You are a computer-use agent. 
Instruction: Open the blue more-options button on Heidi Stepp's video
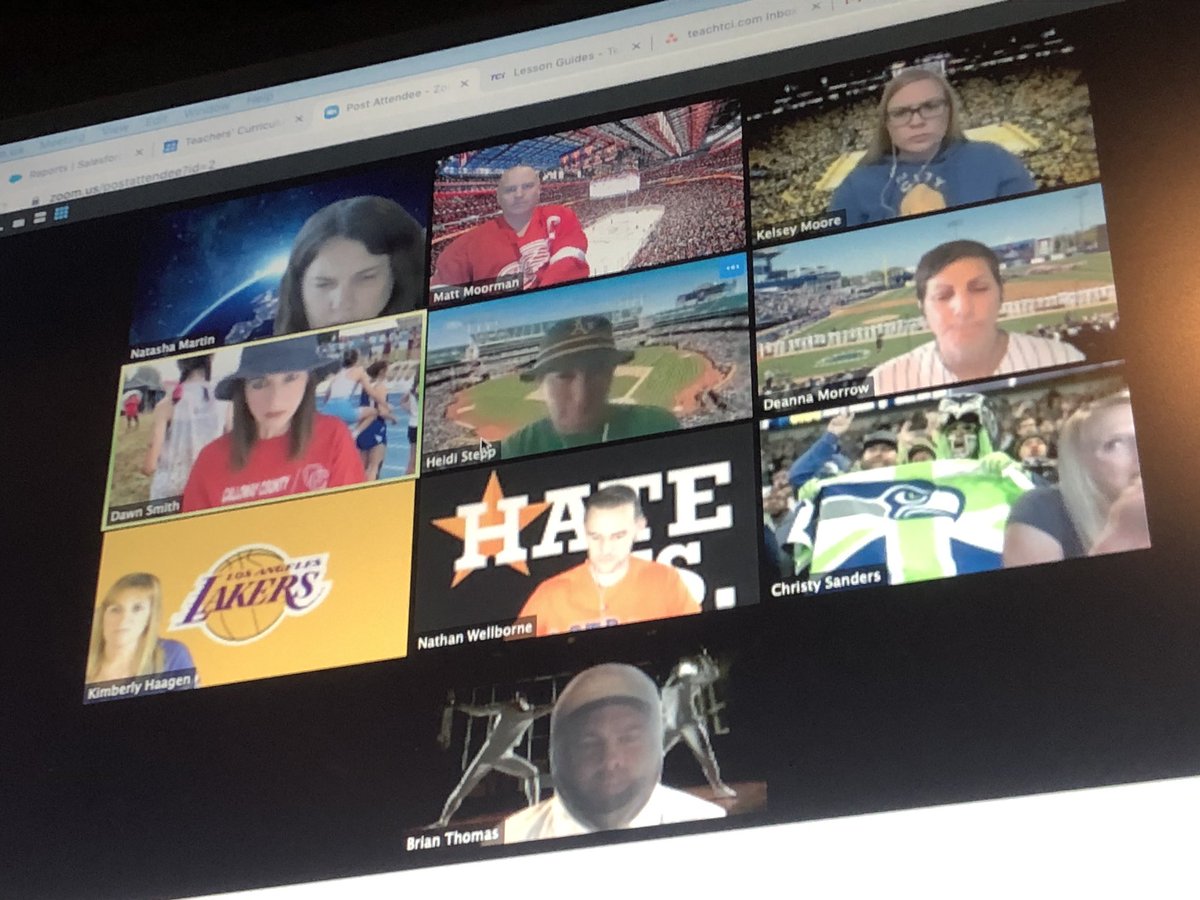coord(733,266)
